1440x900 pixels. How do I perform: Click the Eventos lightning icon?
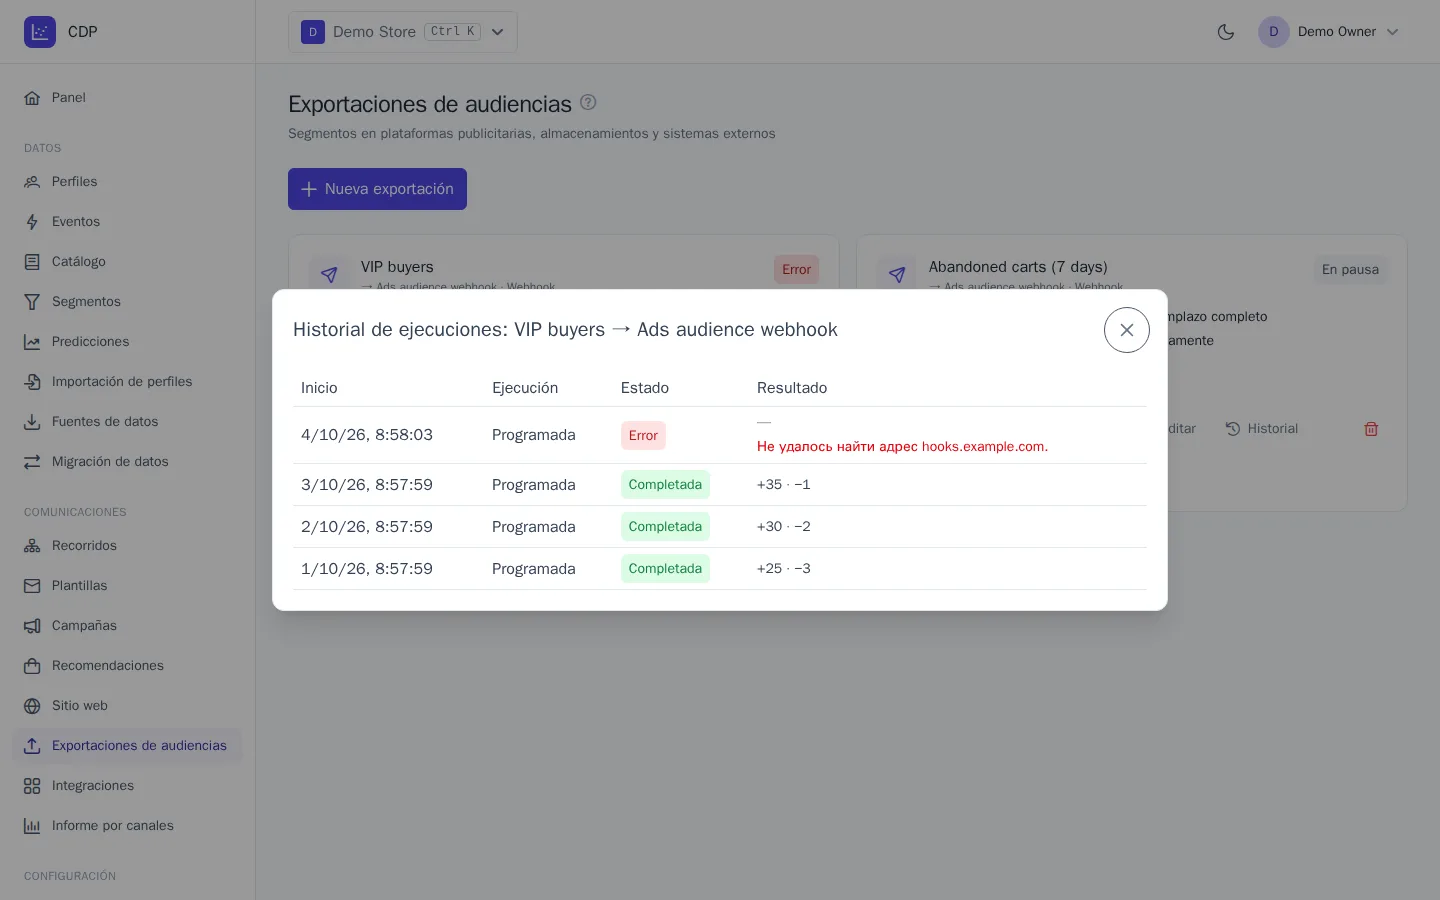click(x=32, y=222)
